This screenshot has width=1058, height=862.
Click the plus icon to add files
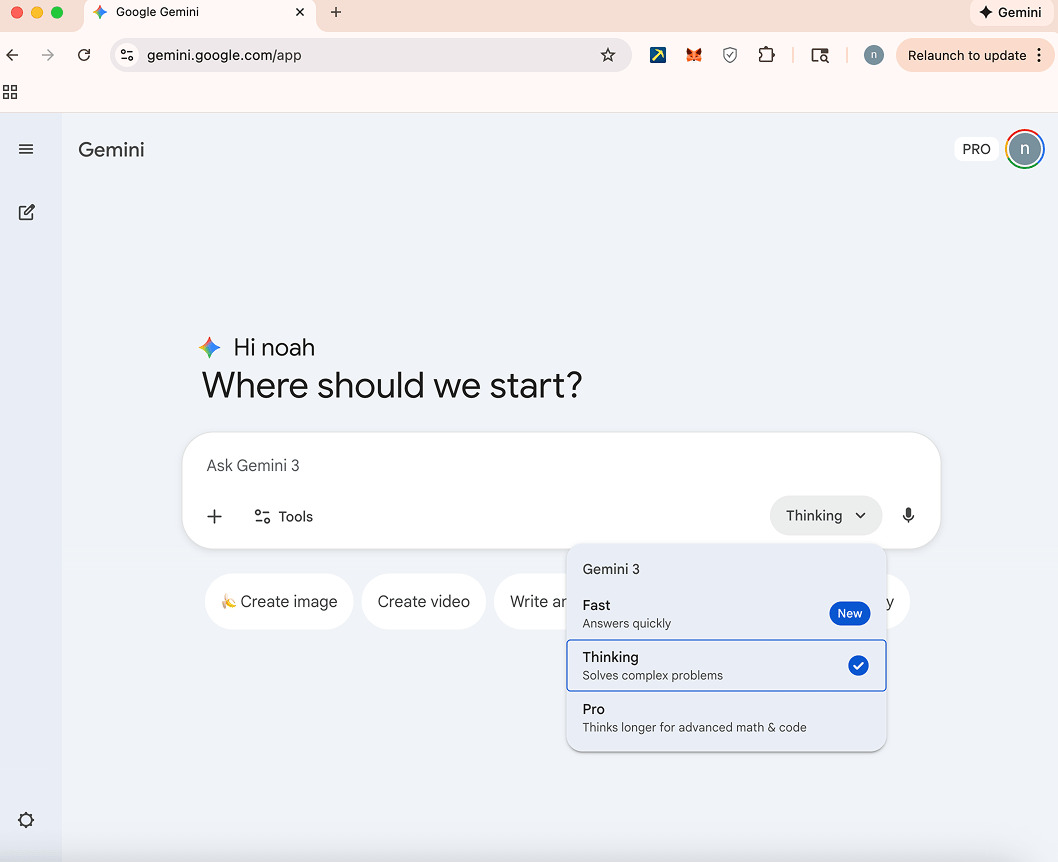point(215,517)
